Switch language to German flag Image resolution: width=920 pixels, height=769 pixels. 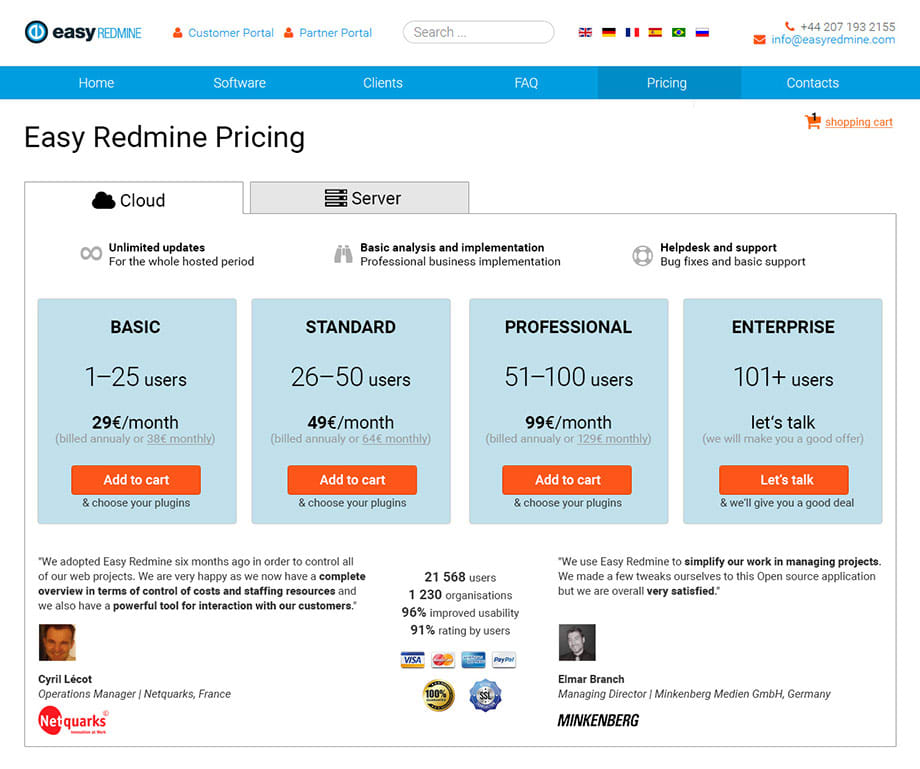coord(609,32)
